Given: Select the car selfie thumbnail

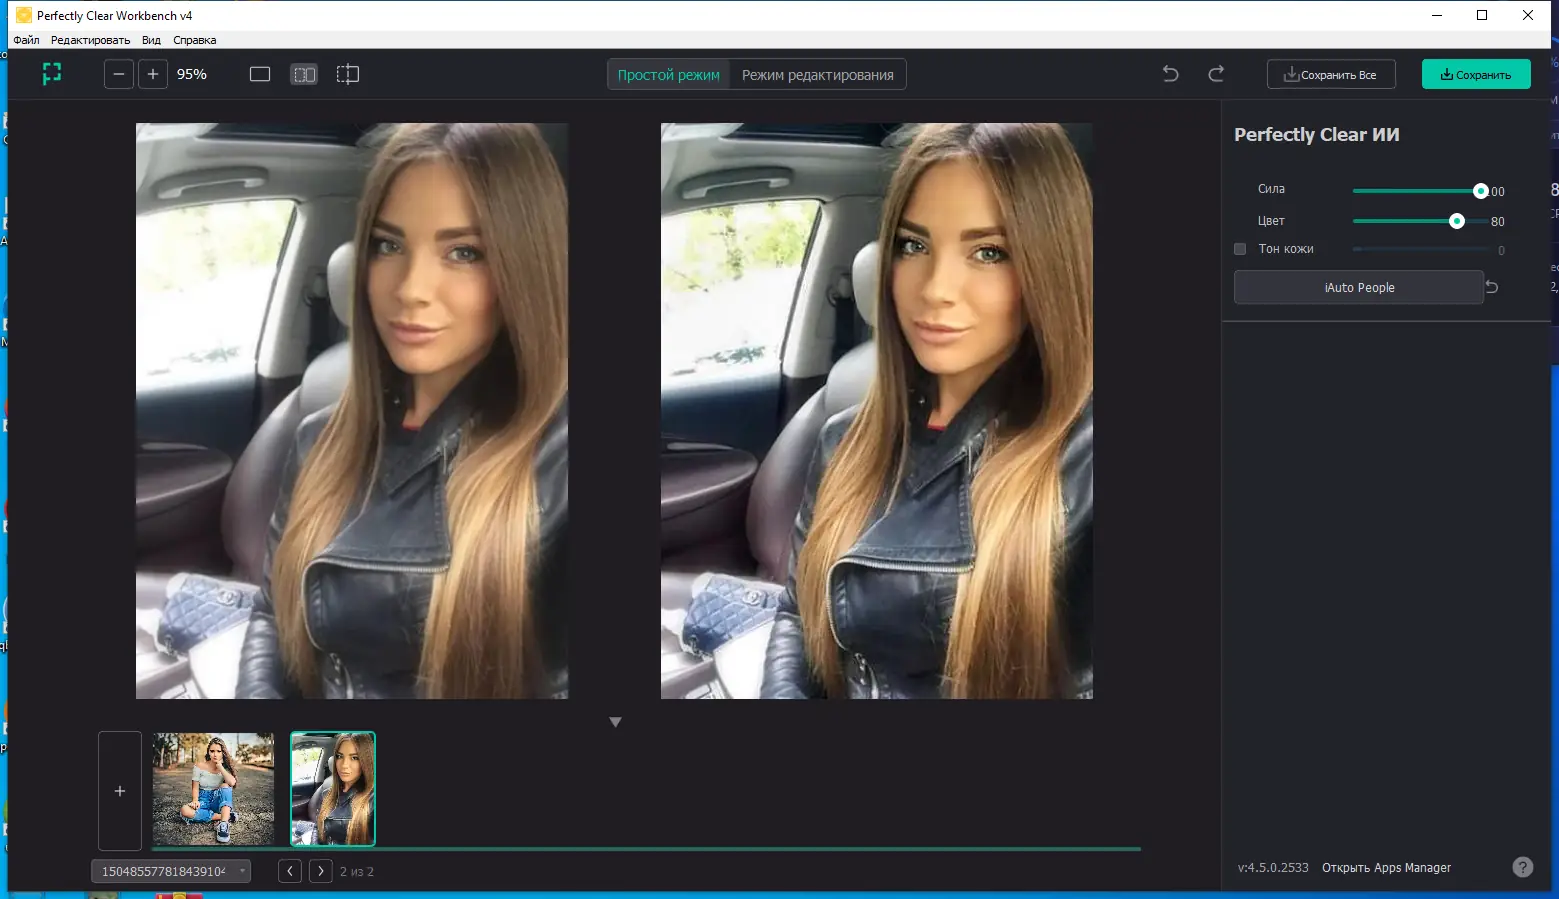Looking at the screenshot, I should (333, 789).
